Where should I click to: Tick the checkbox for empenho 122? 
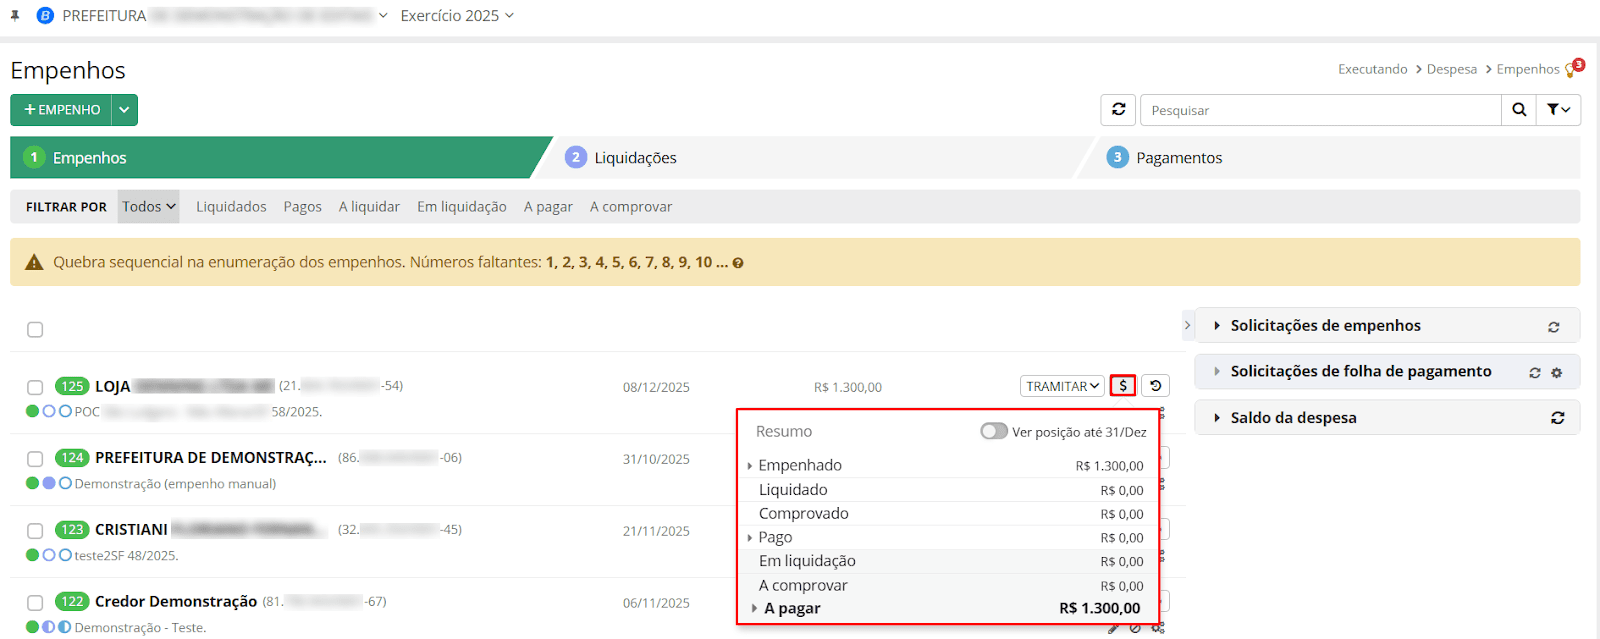pyautogui.click(x=35, y=603)
